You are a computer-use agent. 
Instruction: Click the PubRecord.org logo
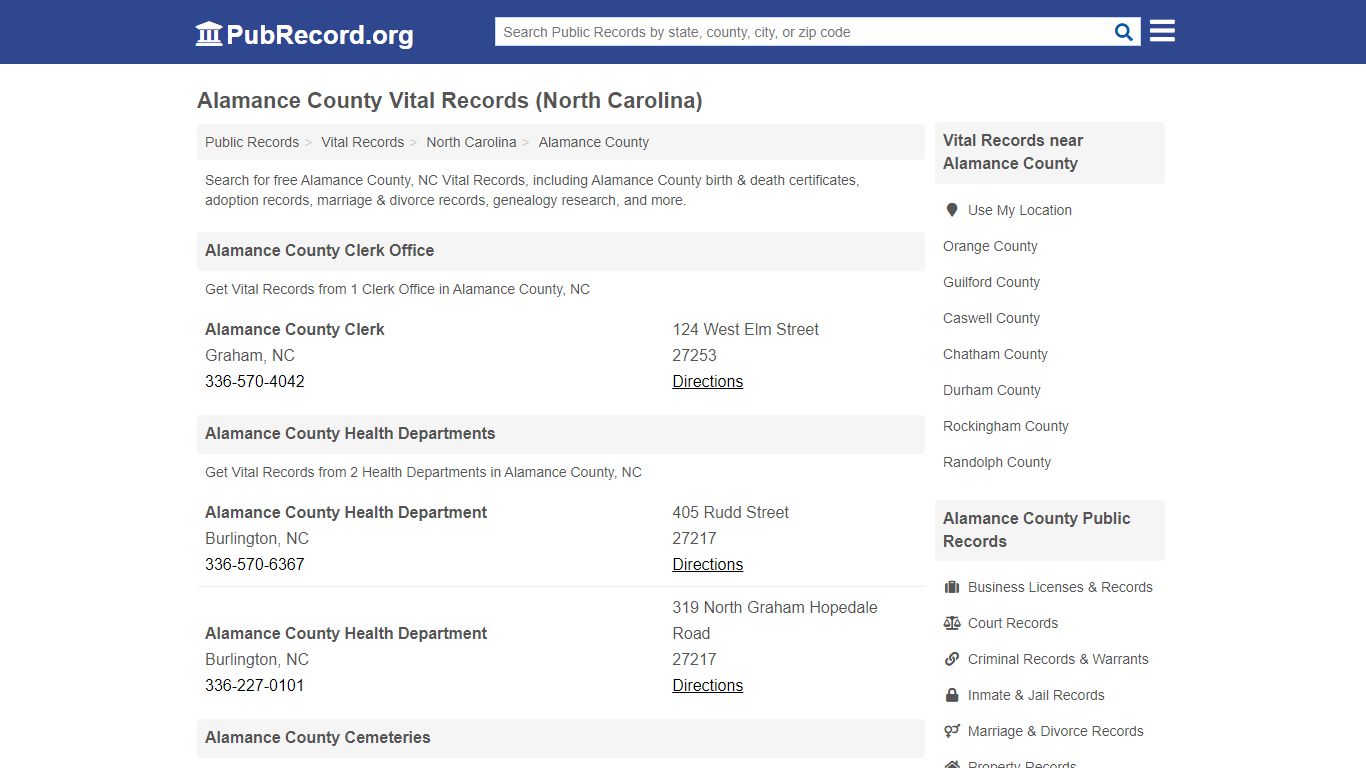pyautogui.click(x=304, y=34)
